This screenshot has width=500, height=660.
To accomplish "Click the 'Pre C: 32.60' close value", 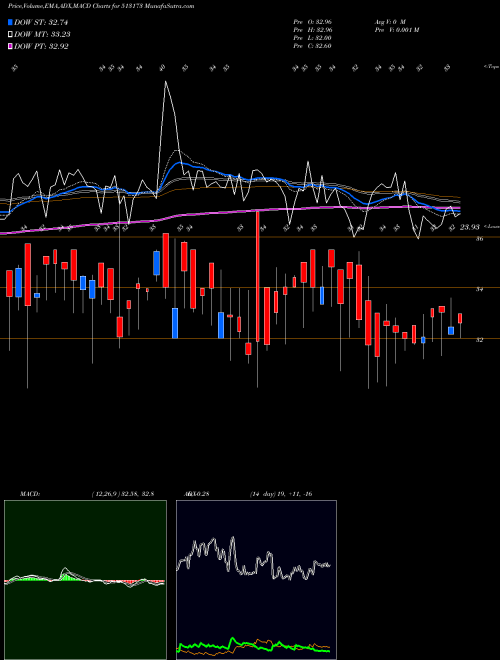I will coord(313,45).
